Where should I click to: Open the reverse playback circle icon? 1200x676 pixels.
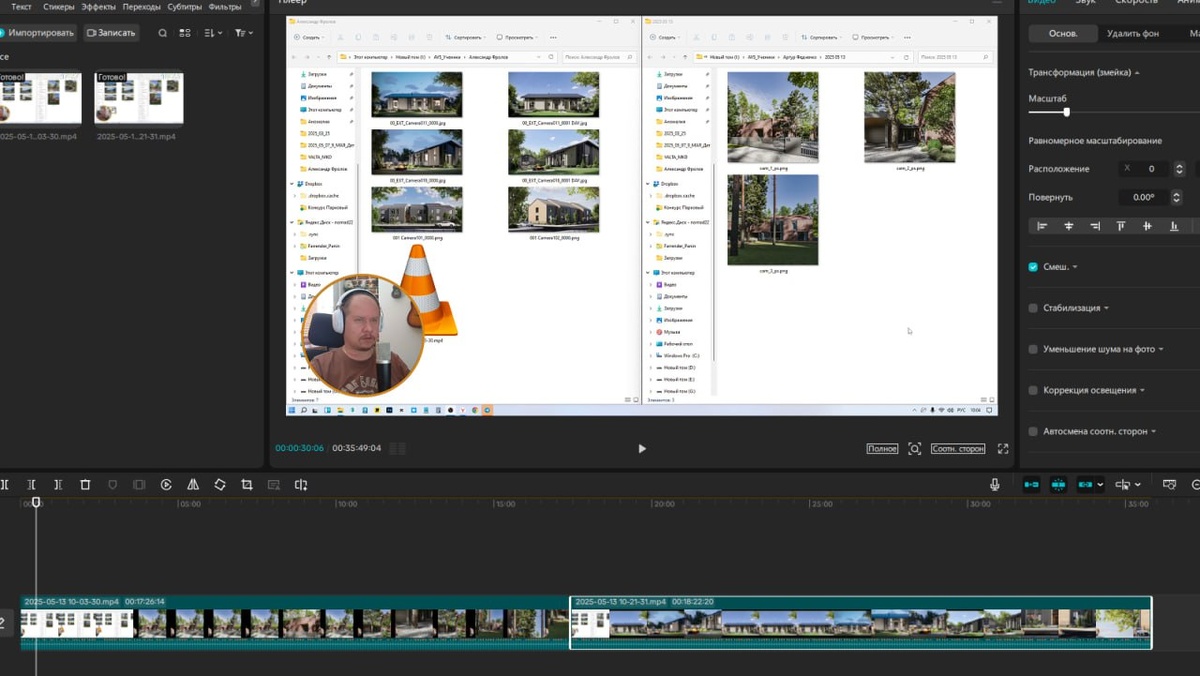(x=166, y=485)
